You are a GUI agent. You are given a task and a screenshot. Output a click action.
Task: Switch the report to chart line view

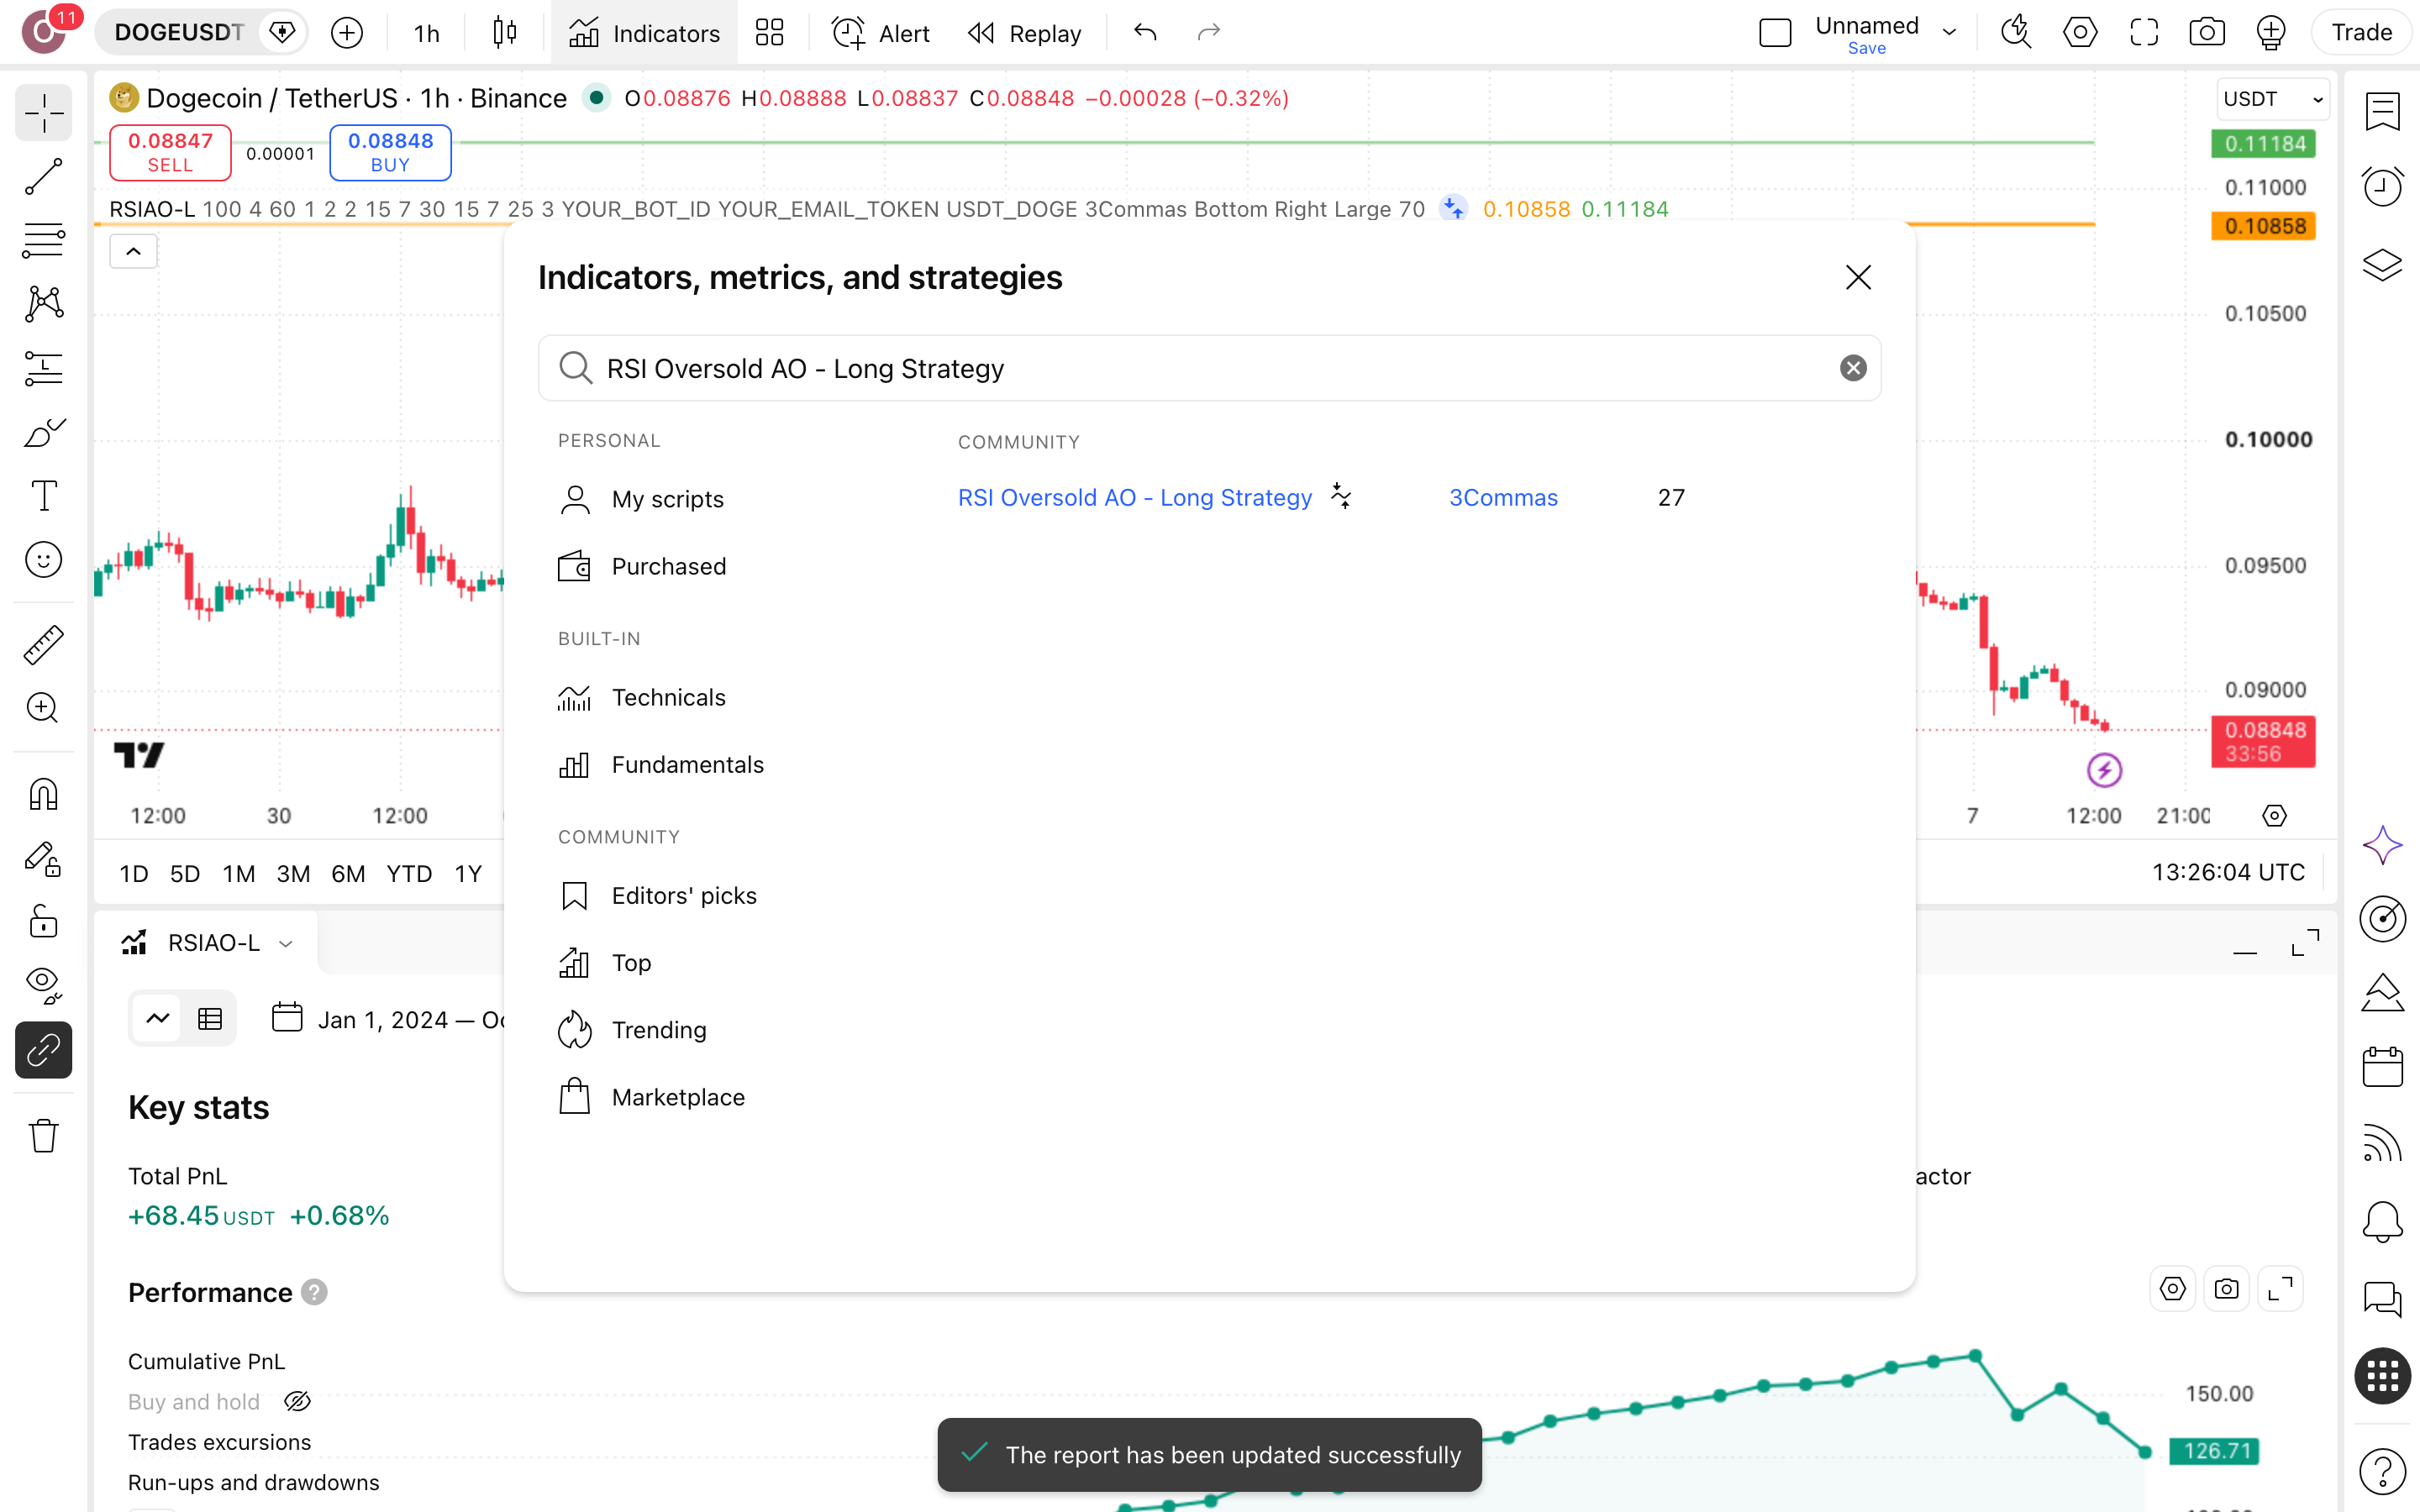point(157,1019)
